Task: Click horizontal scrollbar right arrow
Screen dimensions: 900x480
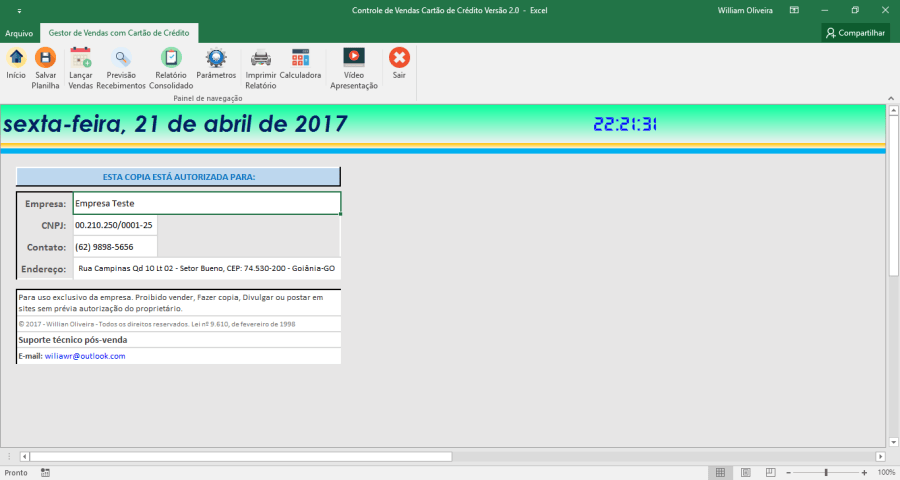Action: (880, 456)
